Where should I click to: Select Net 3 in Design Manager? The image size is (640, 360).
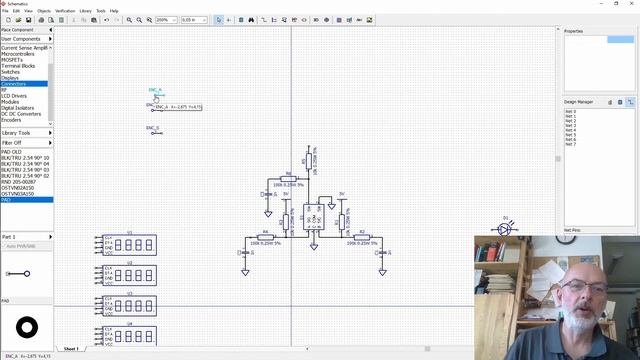tap(571, 126)
